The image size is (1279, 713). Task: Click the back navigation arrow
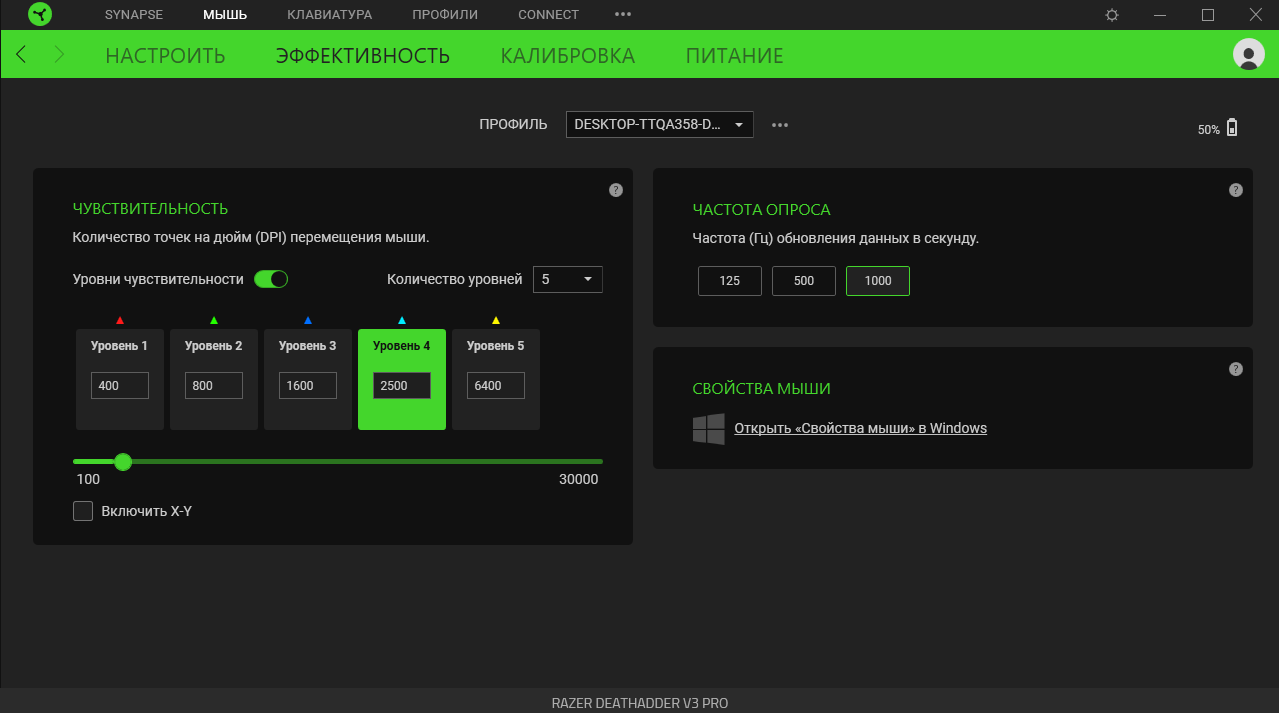pyautogui.click(x=22, y=55)
